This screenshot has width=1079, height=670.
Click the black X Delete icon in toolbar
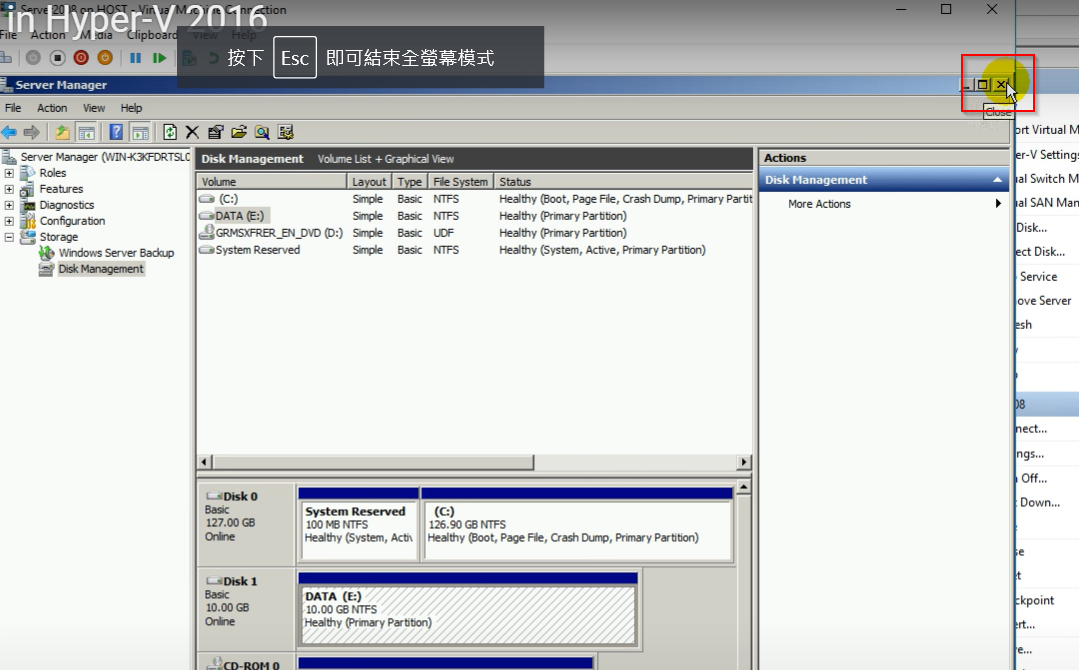(x=193, y=132)
